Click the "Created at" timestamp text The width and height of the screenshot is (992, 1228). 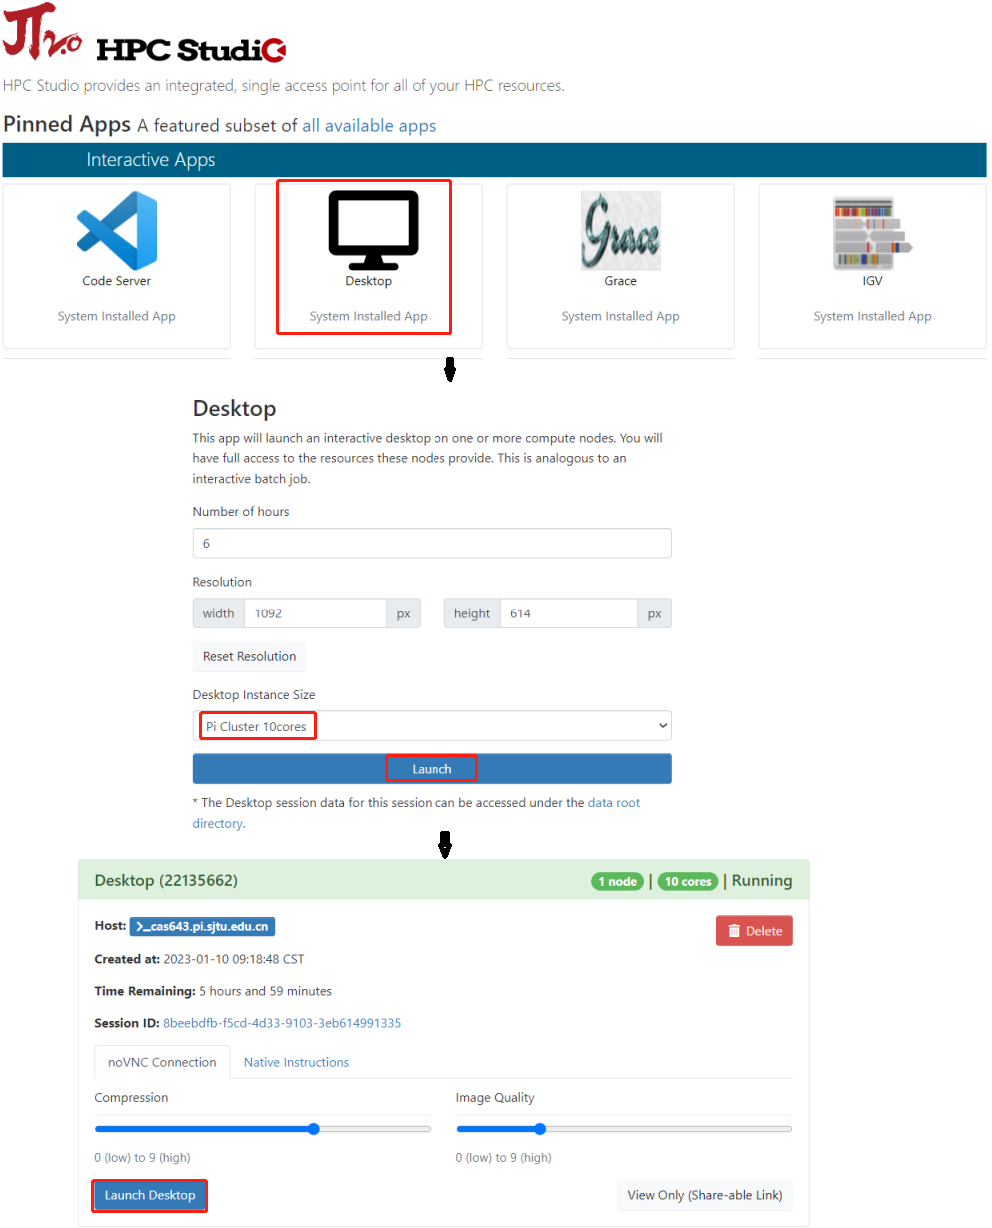tap(234, 958)
